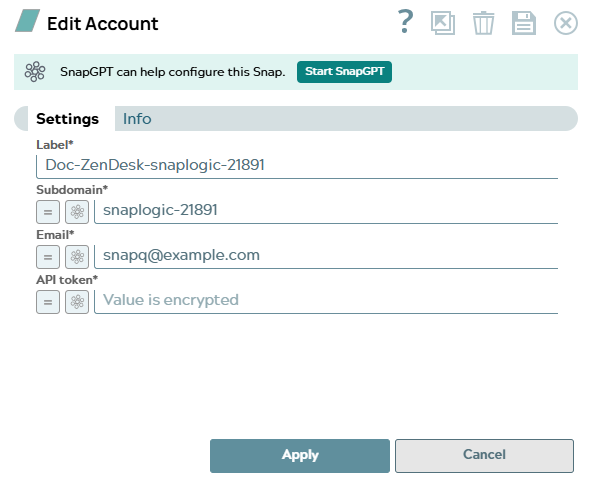Switch to the Settings tab
This screenshot has width=592, height=490.
tap(67, 119)
